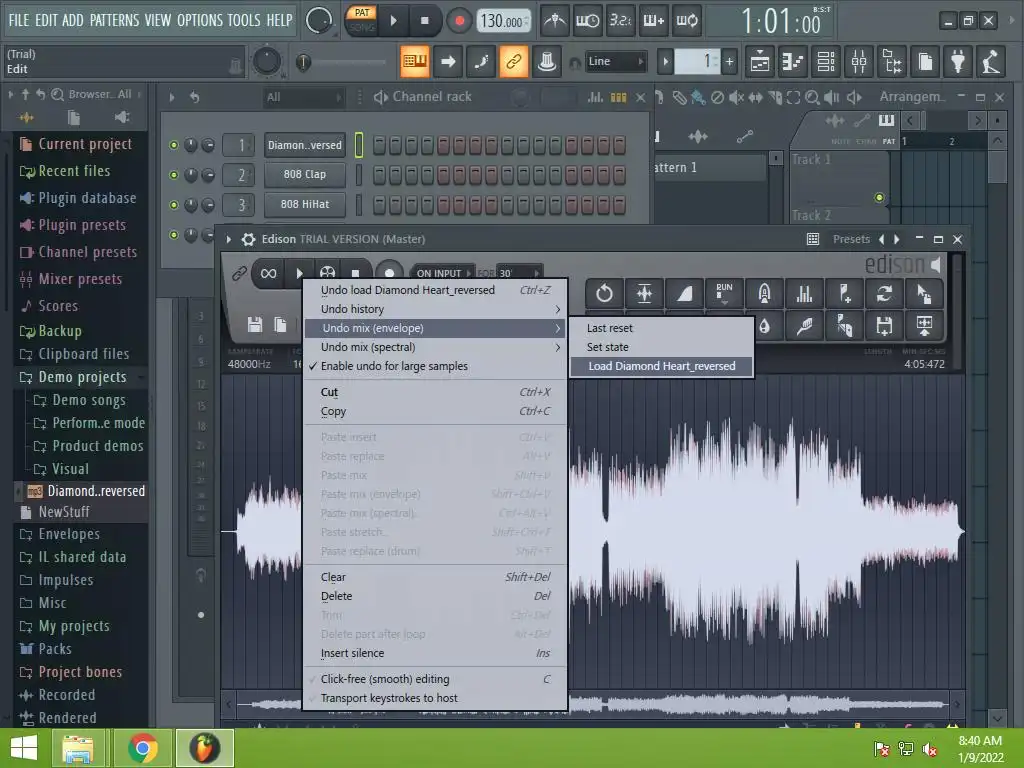1024x768 pixels.
Task: Toggle Edison infinite loop recording button
Action: tap(268, 273)
